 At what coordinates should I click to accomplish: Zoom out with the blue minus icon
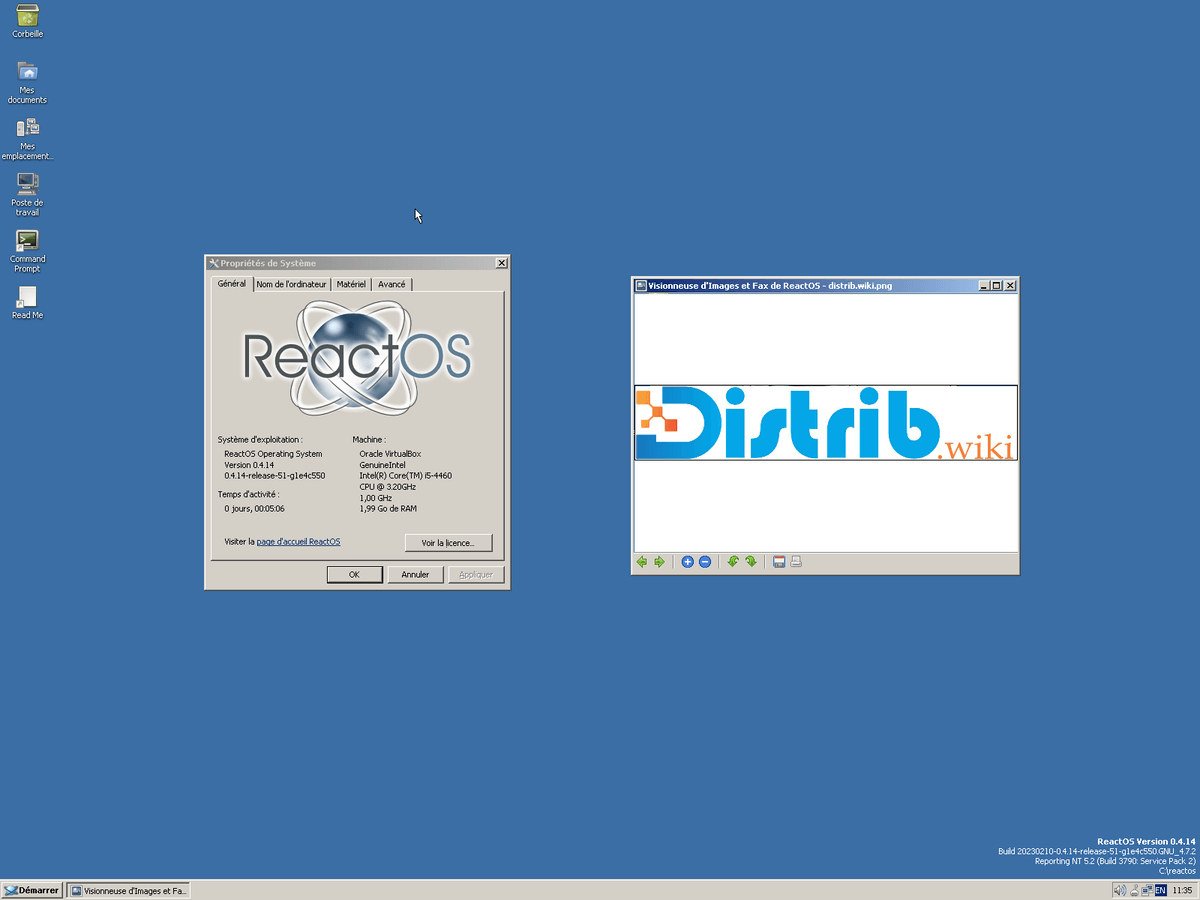point(704,562)
